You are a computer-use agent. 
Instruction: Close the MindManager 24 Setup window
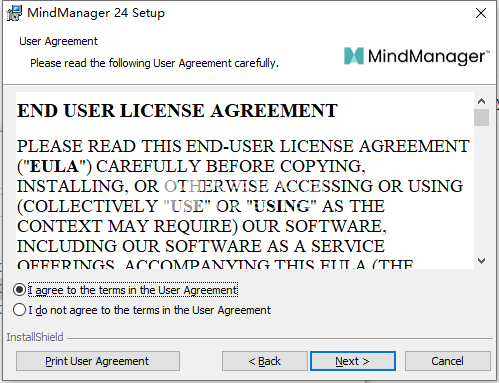481,13
